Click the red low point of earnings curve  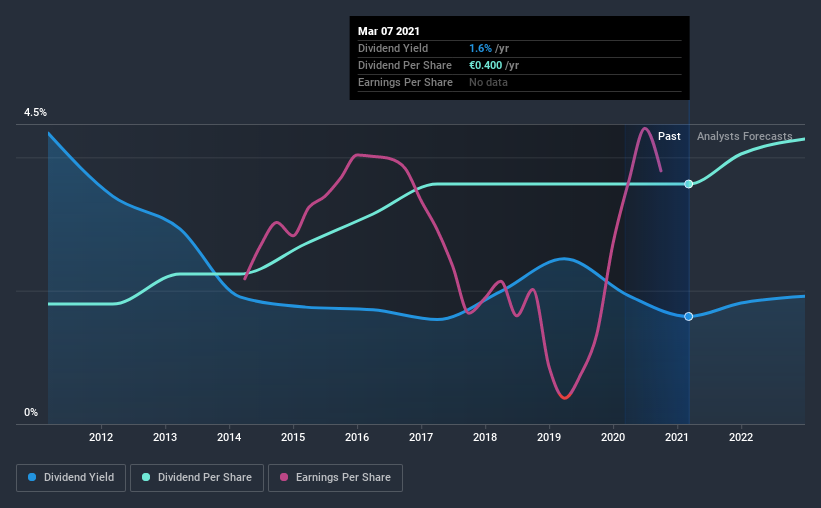click(x=564, y=397)
